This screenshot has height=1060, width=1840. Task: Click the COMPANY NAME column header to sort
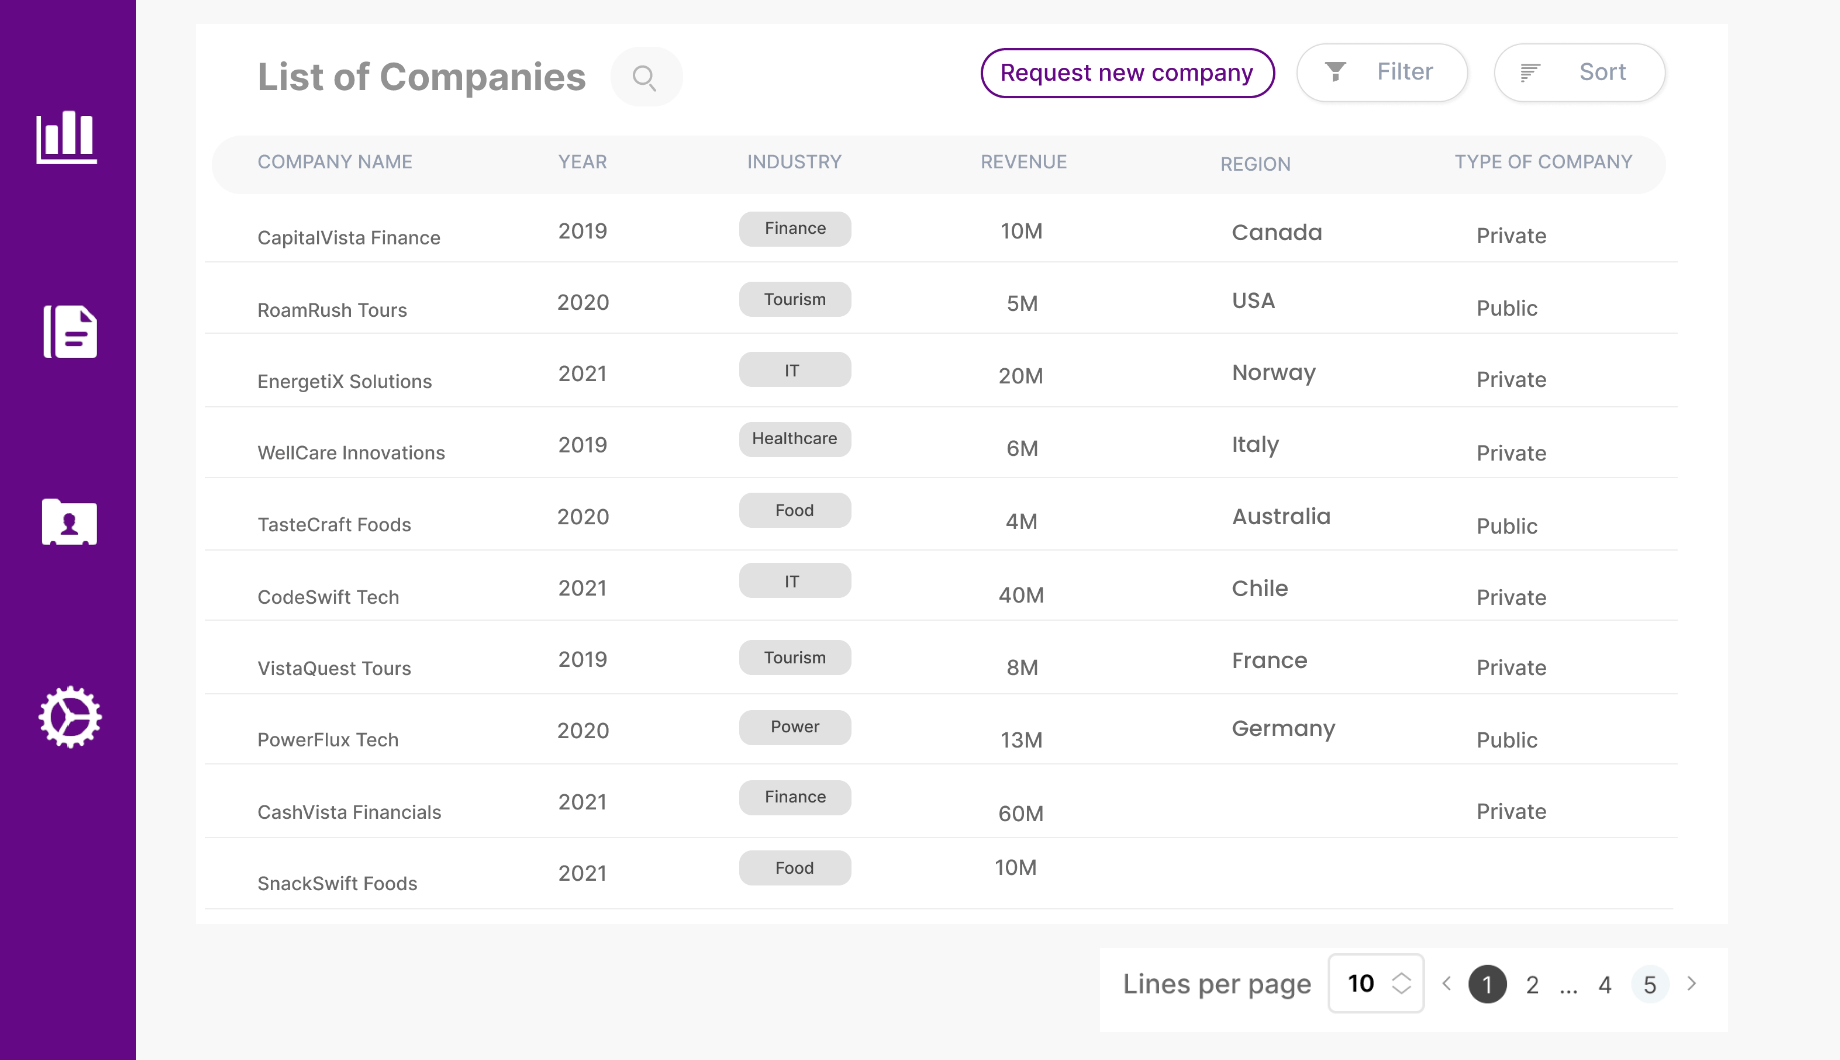pyautogui.click(x=335, y=161)
